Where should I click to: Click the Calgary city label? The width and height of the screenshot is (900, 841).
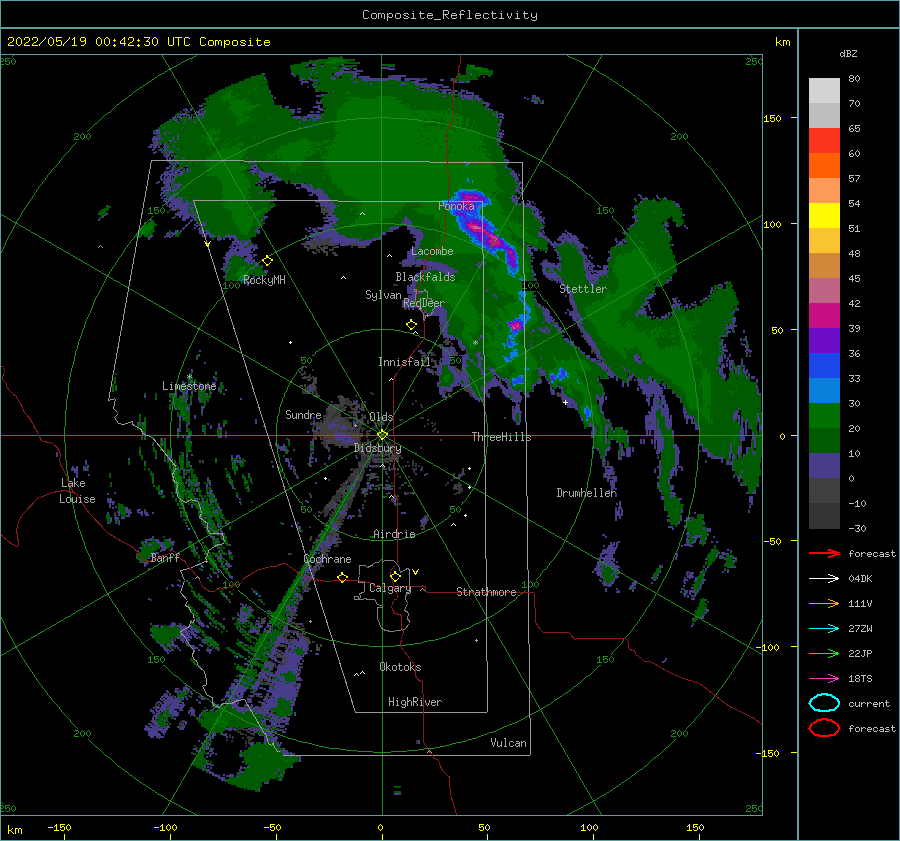[390, 588]
